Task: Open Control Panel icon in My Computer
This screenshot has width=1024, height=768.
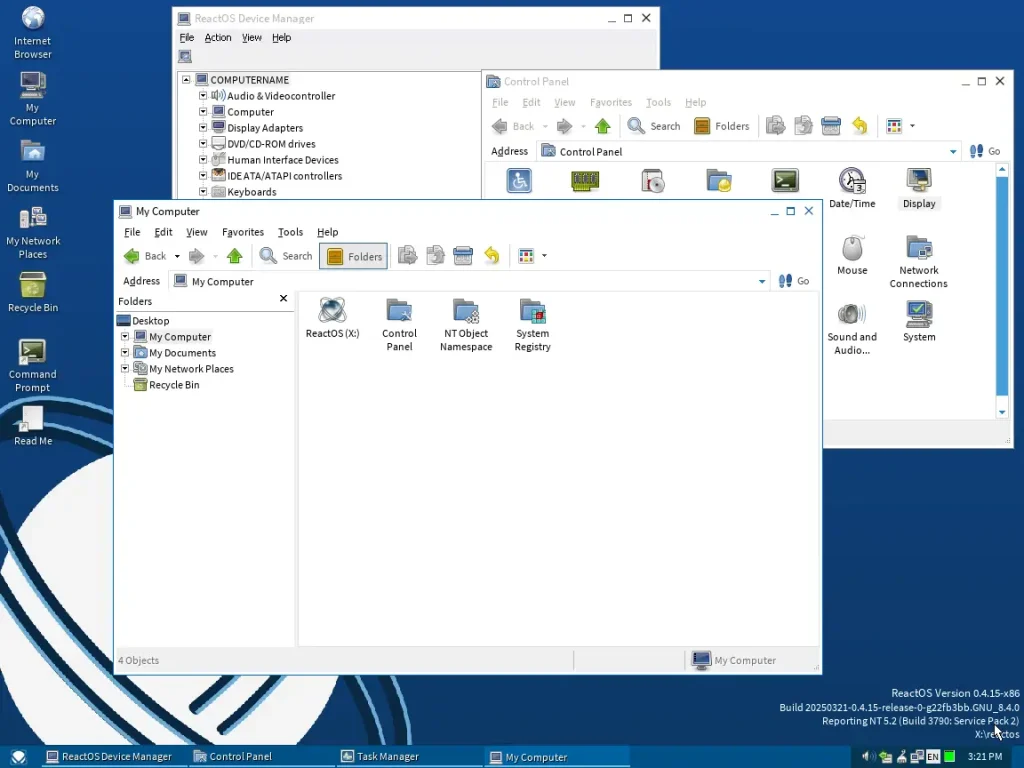Action: (399, 325)
